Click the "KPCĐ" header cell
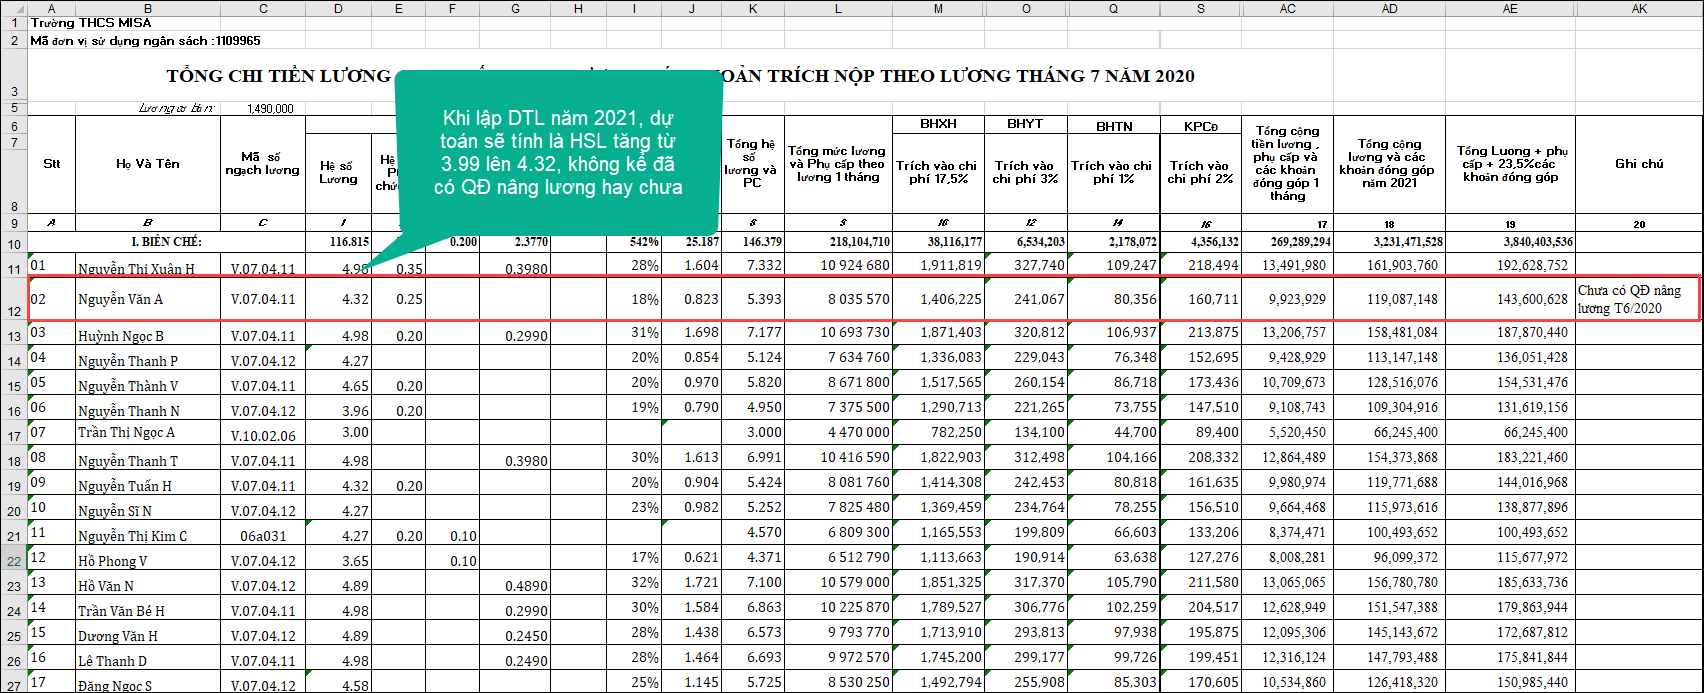This screenshot has height=693, width=1704. pyautogui.click(x=1200, y=126)
